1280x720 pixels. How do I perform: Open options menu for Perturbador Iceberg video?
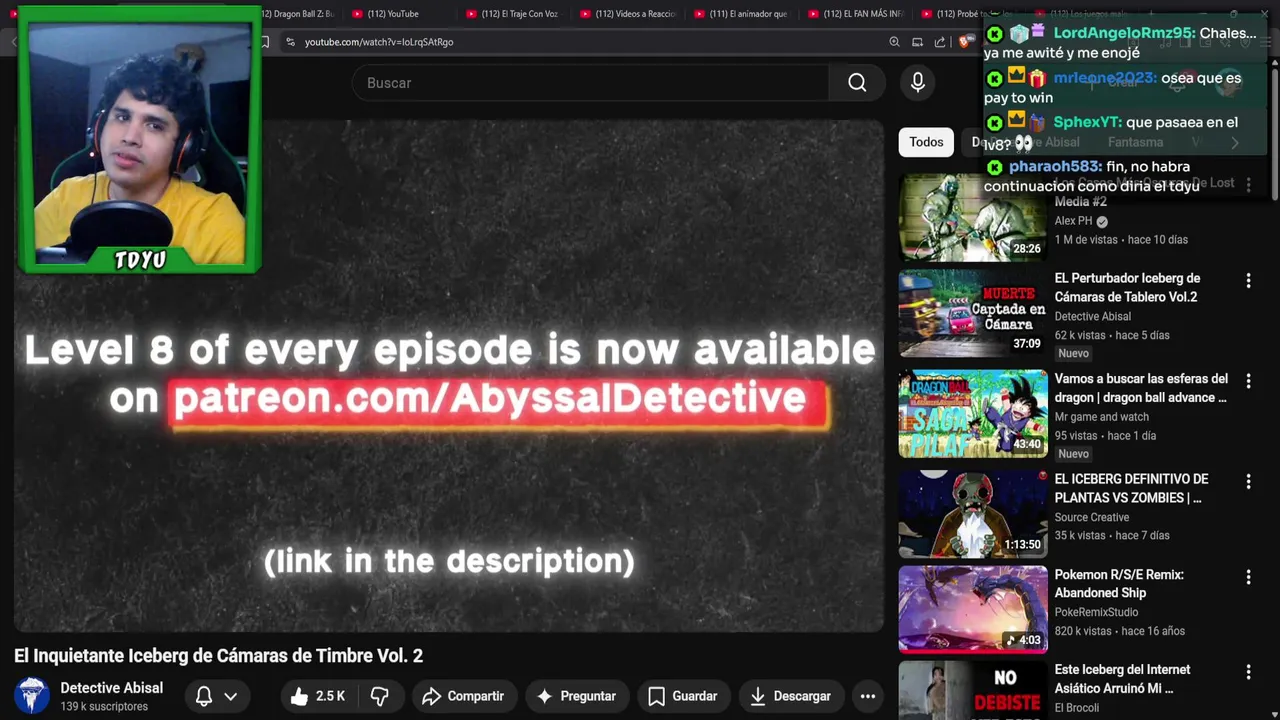coord(1248,281)
